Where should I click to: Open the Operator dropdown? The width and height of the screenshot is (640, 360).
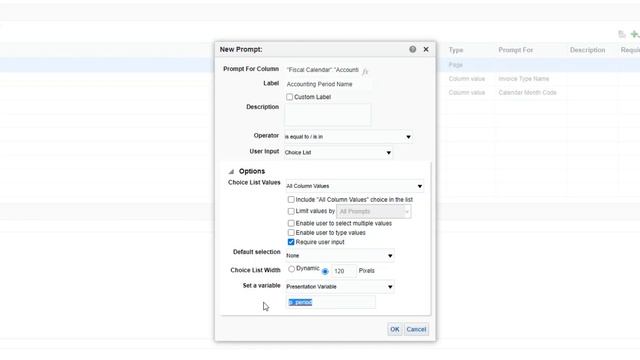348,137
